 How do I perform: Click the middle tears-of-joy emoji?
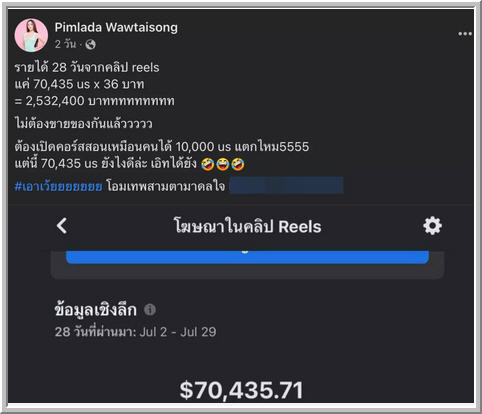[x=222, y=164]
